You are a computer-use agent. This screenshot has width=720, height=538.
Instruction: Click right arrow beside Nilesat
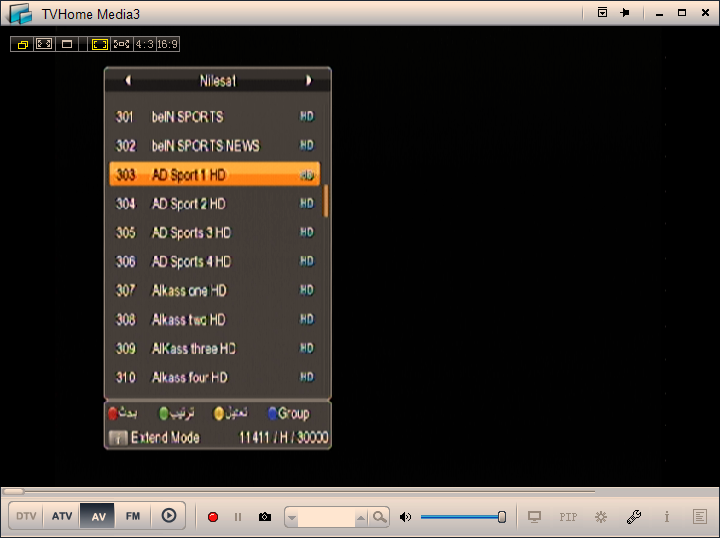[x=309, y=80]
